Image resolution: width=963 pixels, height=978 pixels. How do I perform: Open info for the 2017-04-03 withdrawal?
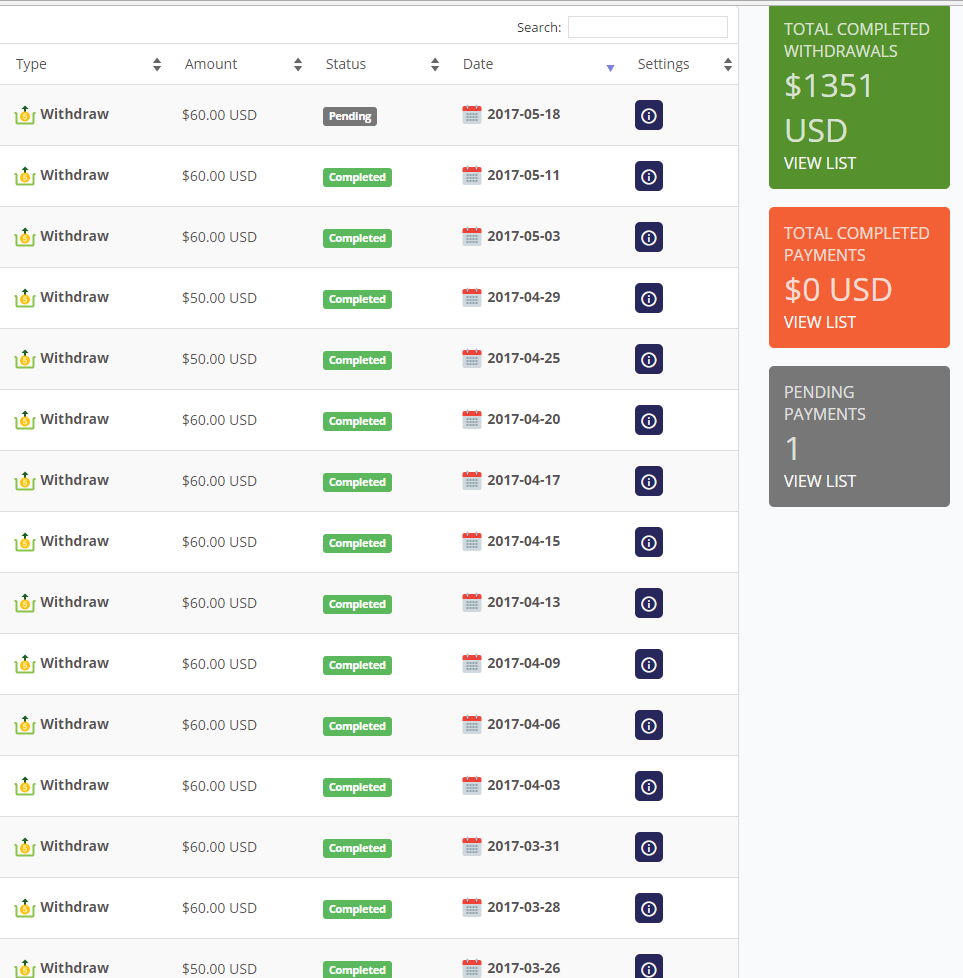(x=649, y=787)
